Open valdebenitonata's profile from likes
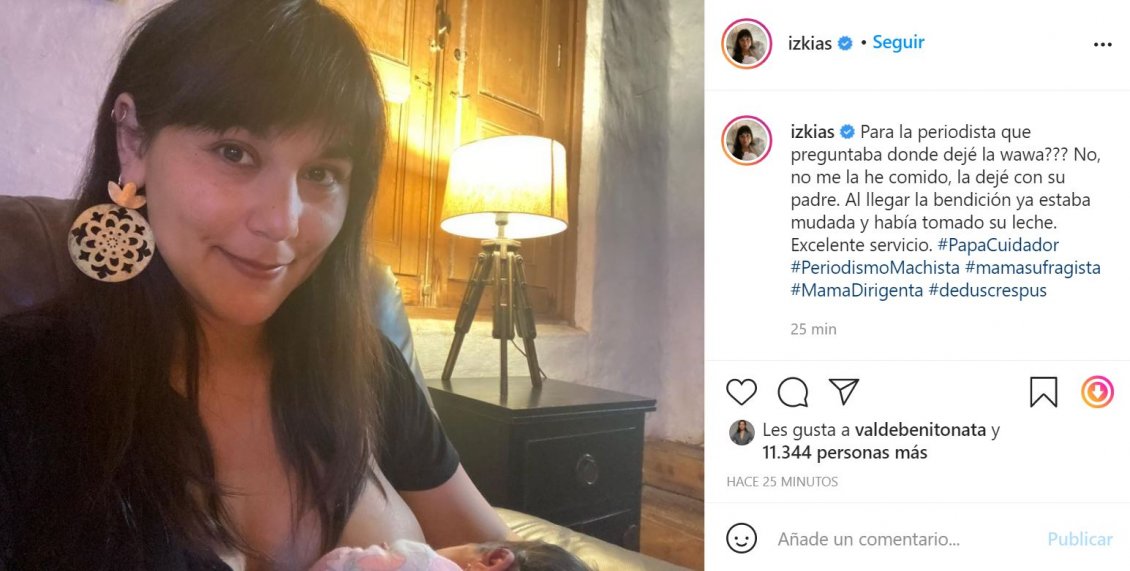The width and height of the screenshot is (1130, 571). click(x=920, y=430)
